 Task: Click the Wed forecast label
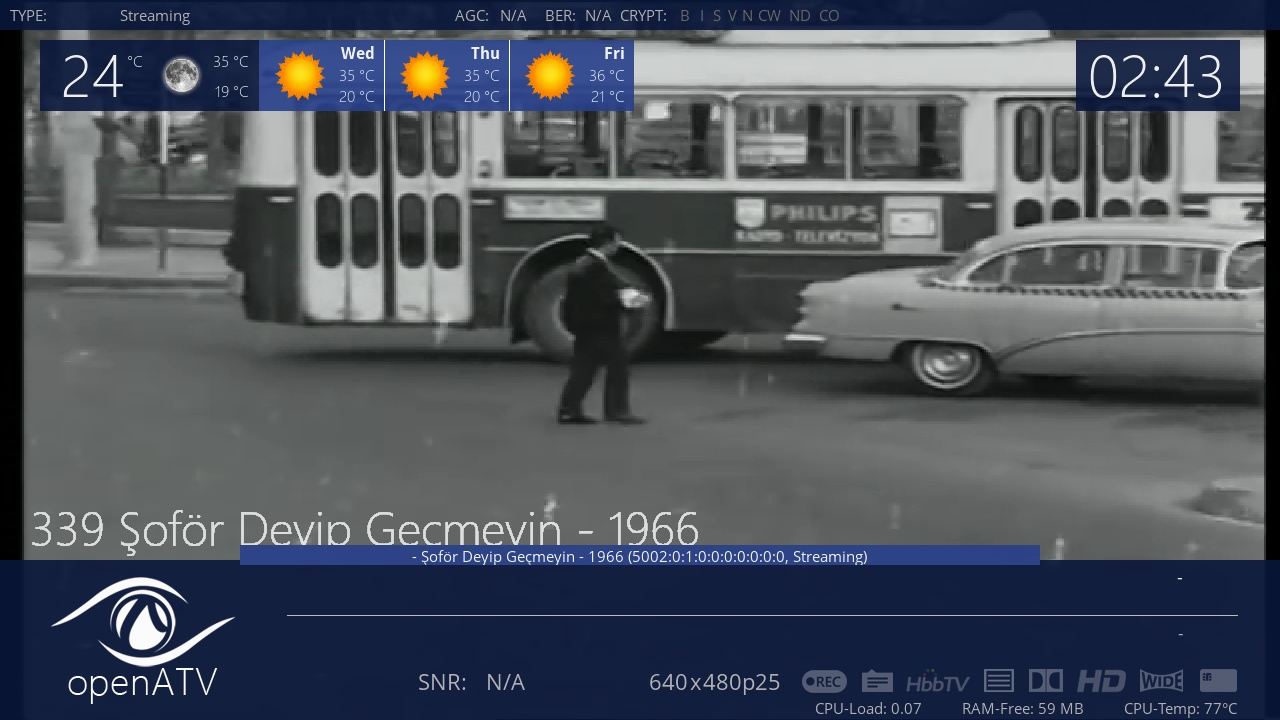(x=357, y=54)
